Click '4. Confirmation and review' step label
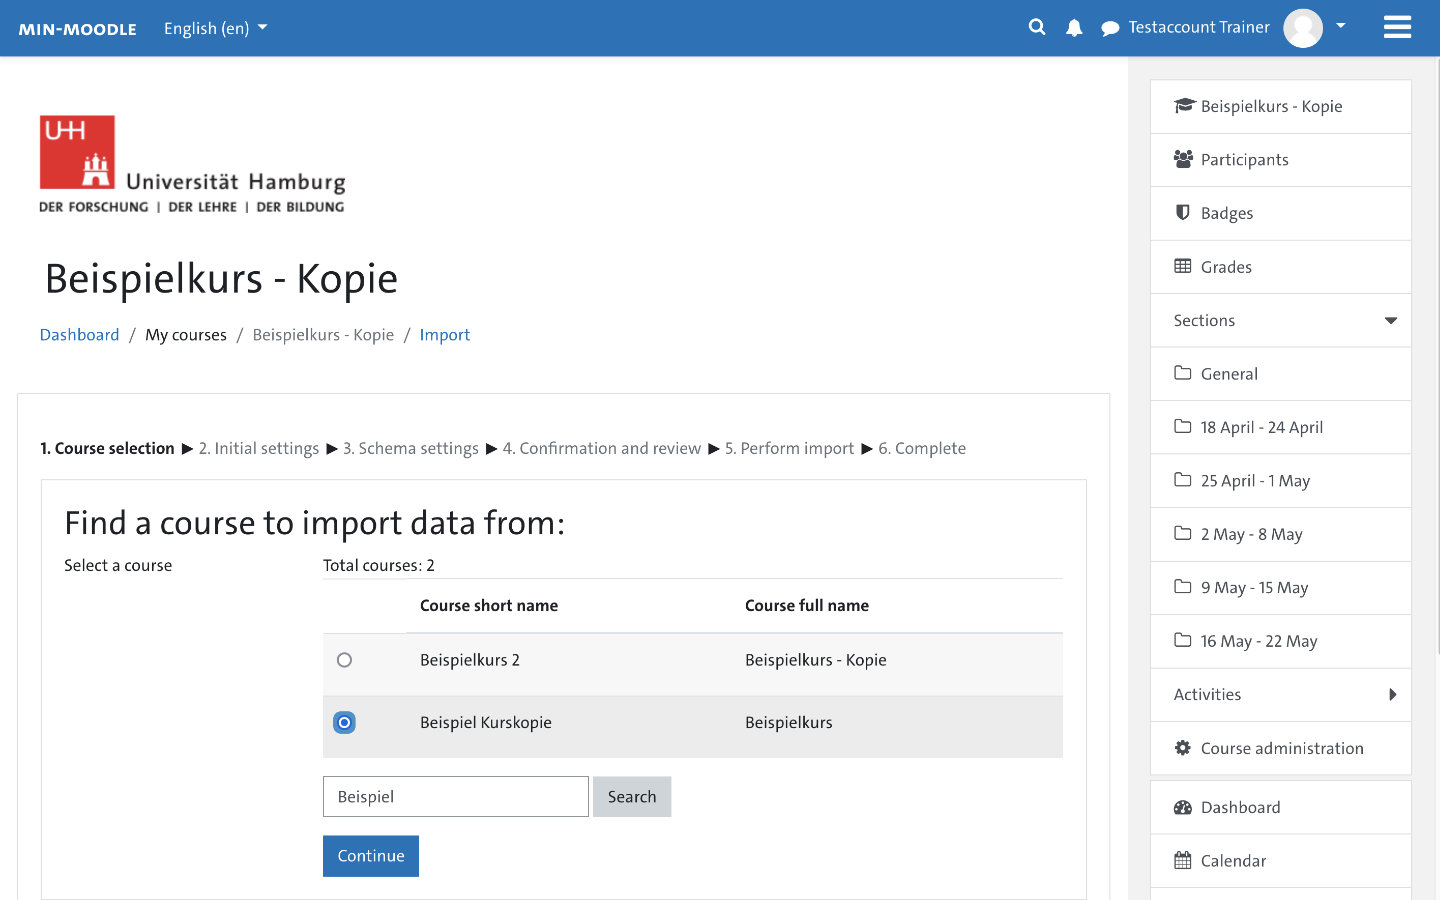Viewport: 1440px width, 900px height. [x=602, y=448]
